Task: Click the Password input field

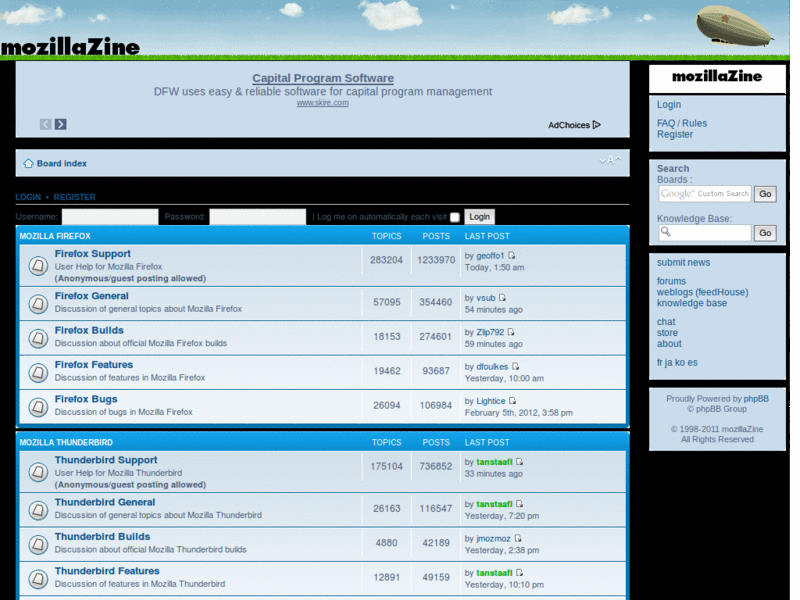Action: click(258, 217)
